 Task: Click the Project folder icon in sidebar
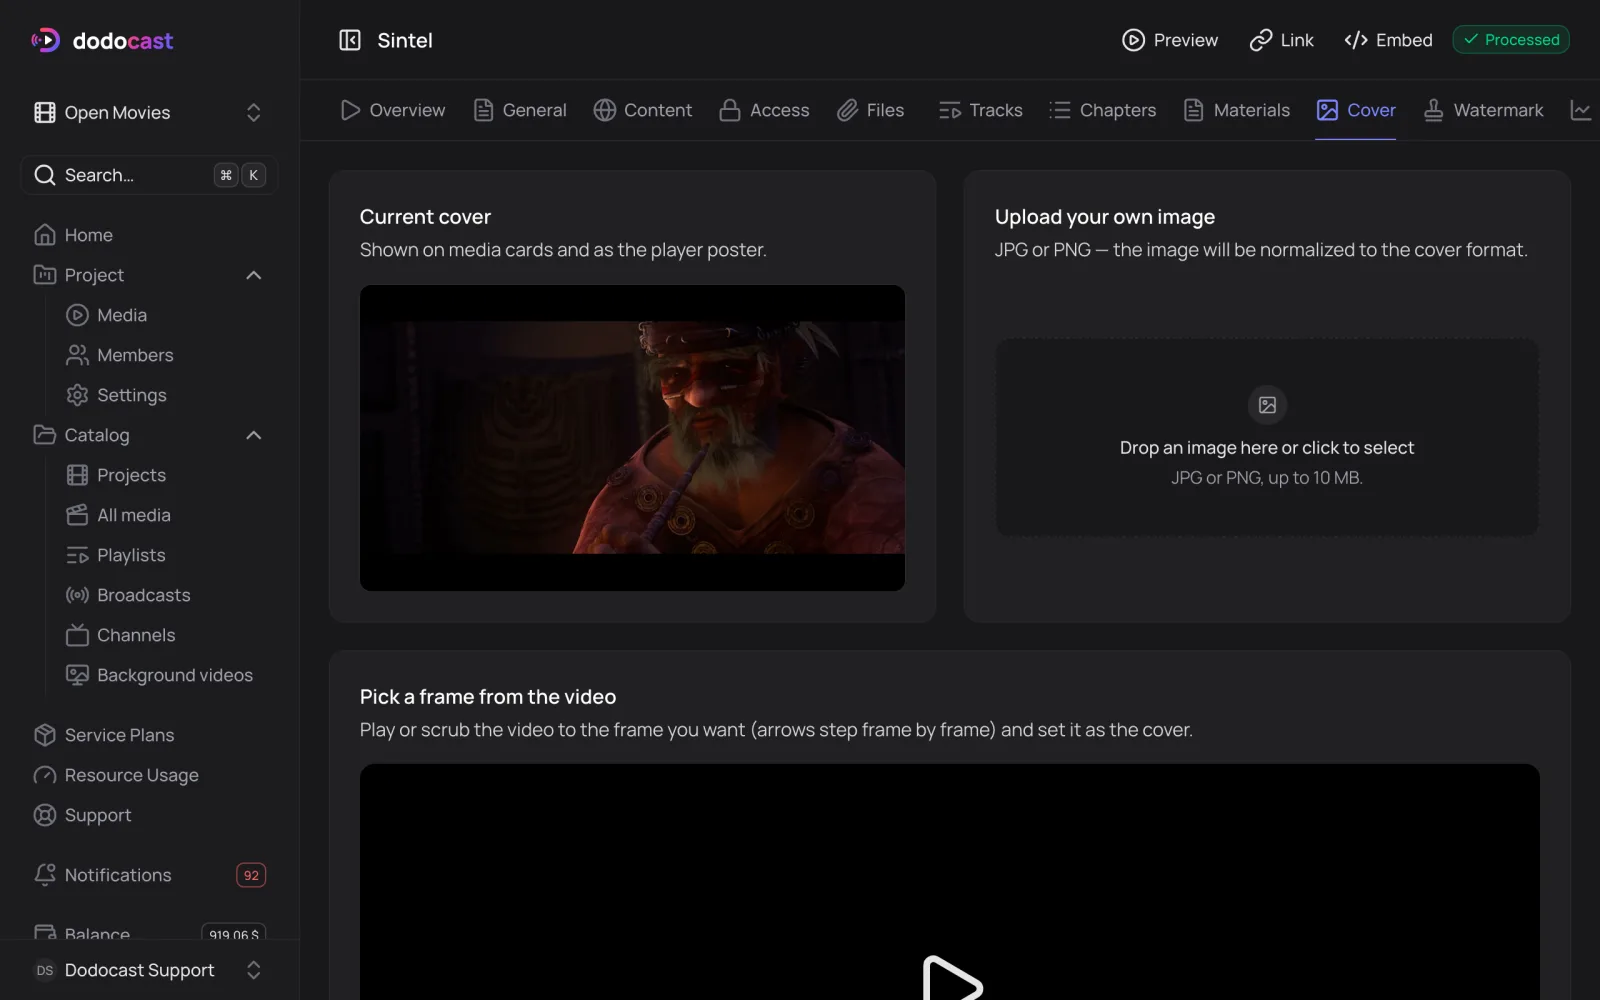pos(44,275)
